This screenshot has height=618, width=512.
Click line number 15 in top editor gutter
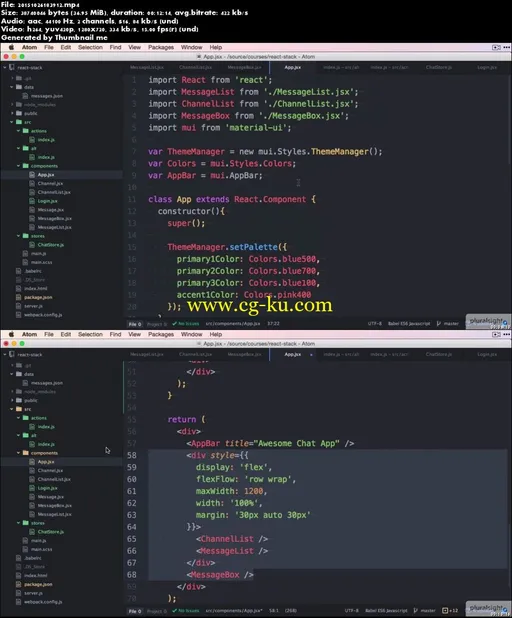coord(132,247)
